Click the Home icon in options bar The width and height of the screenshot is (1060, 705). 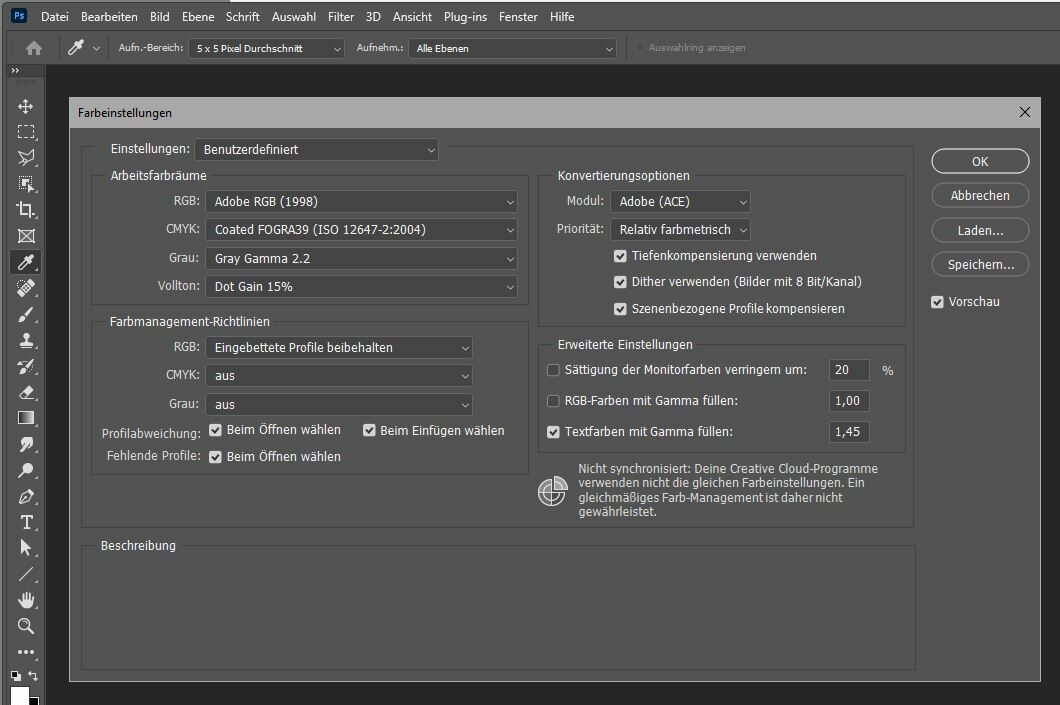(x=34, y=48)
